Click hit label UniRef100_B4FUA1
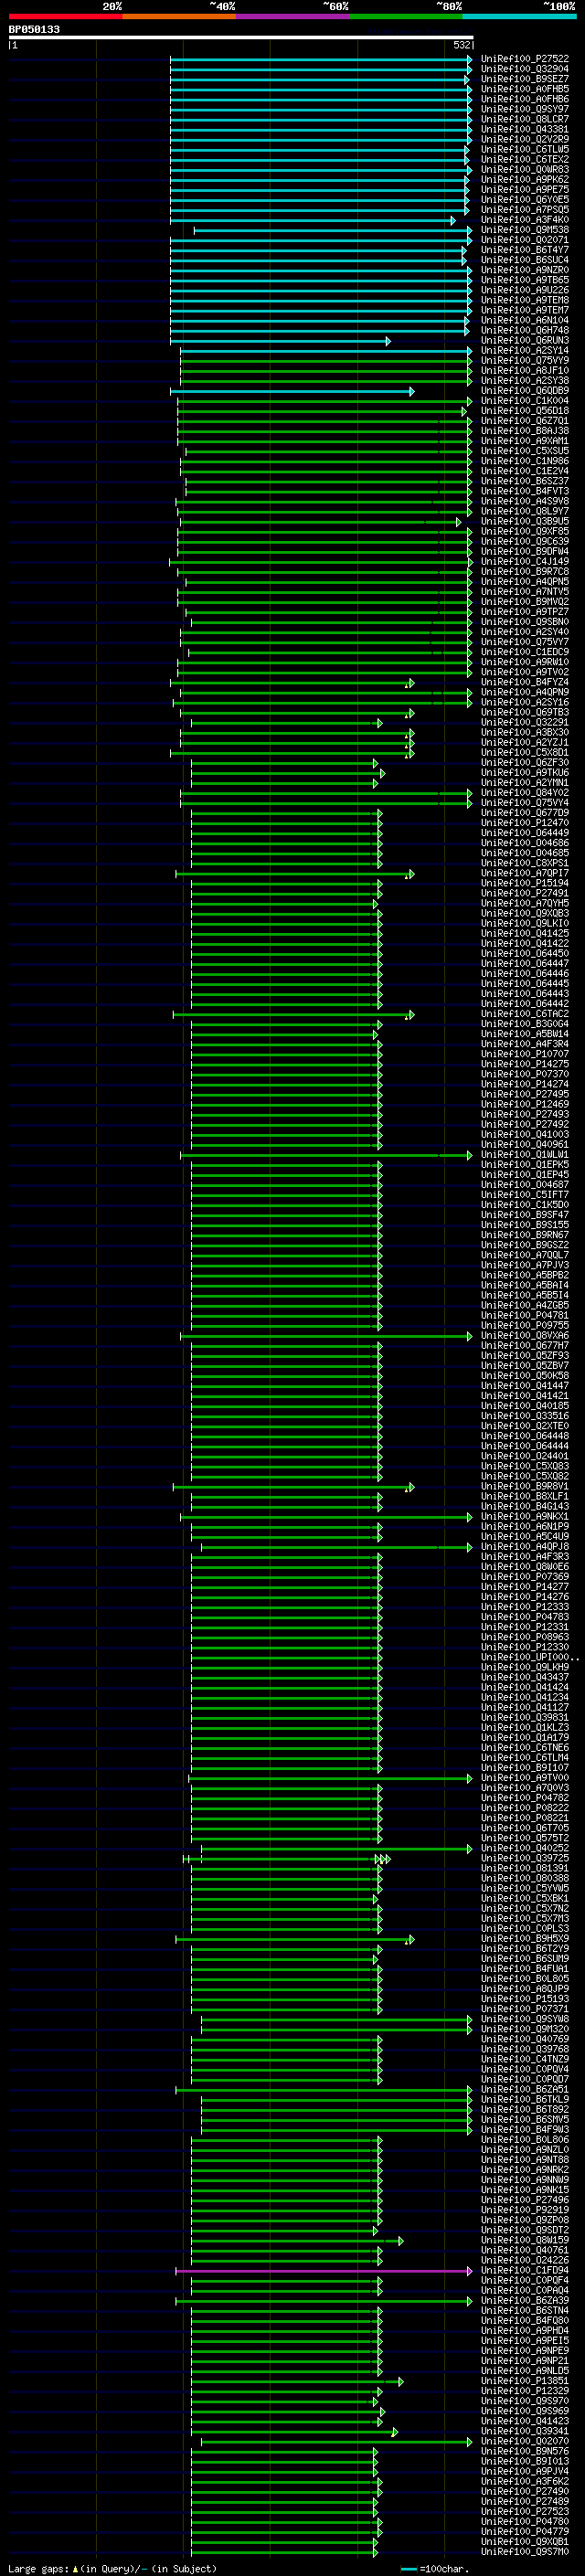 [524, 1969]
